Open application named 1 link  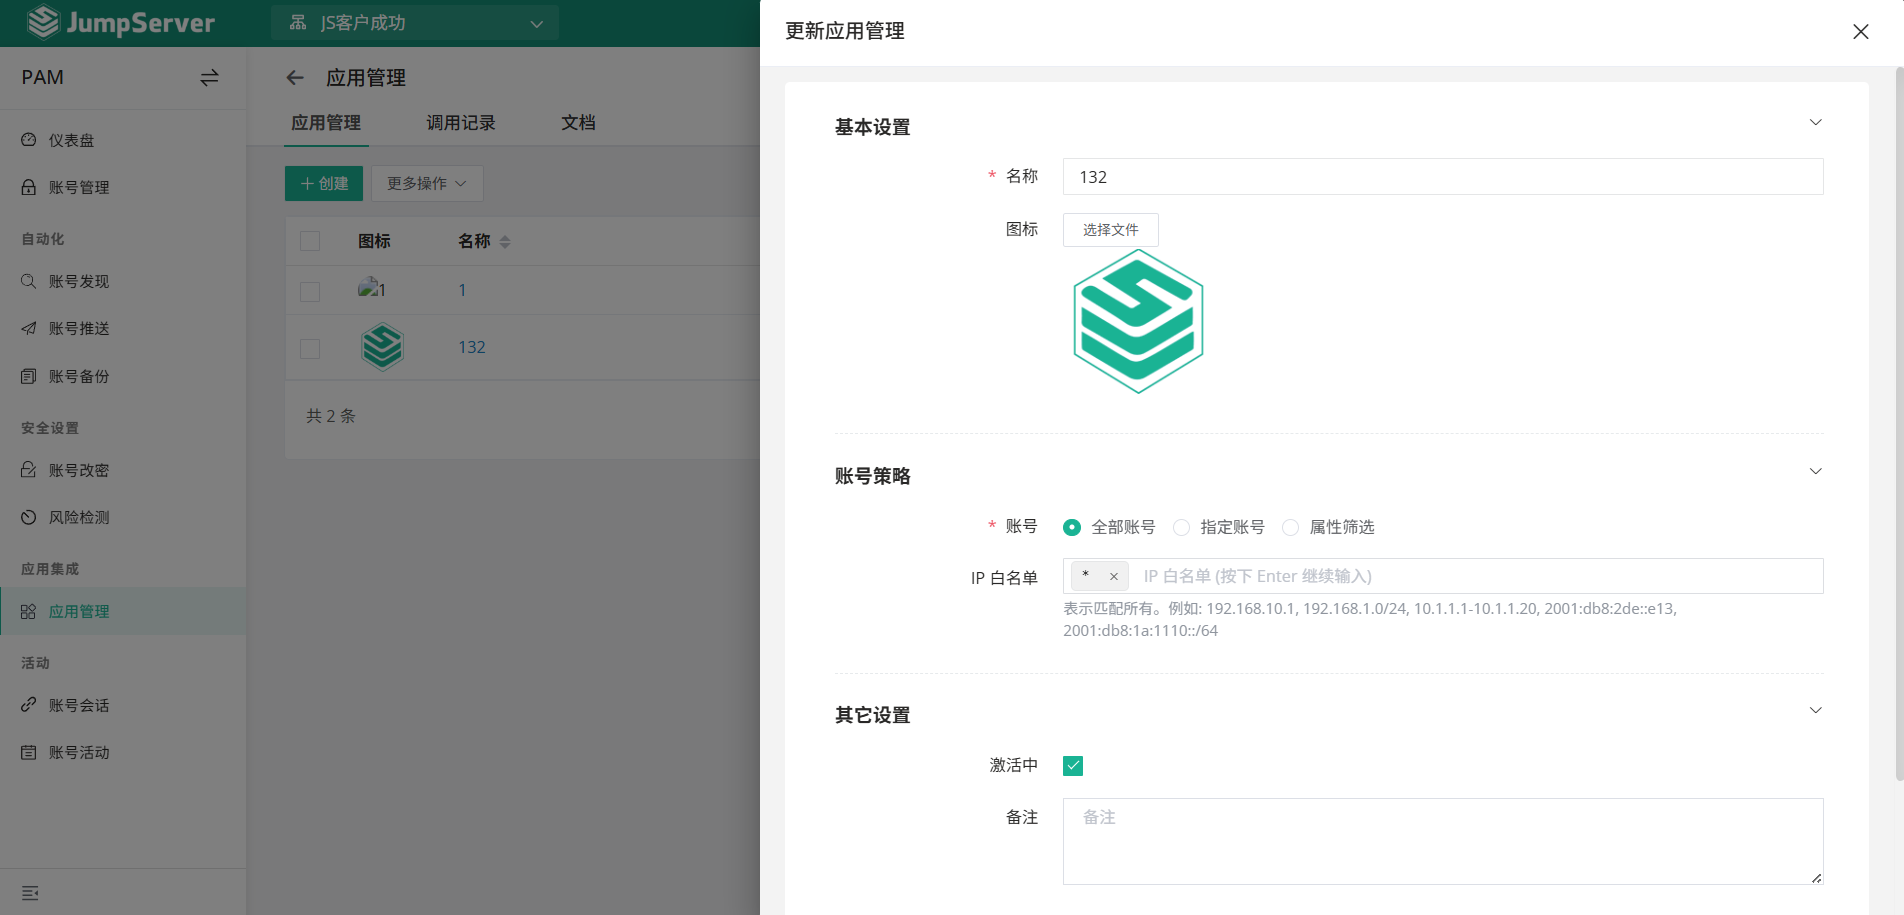point(462,290)
